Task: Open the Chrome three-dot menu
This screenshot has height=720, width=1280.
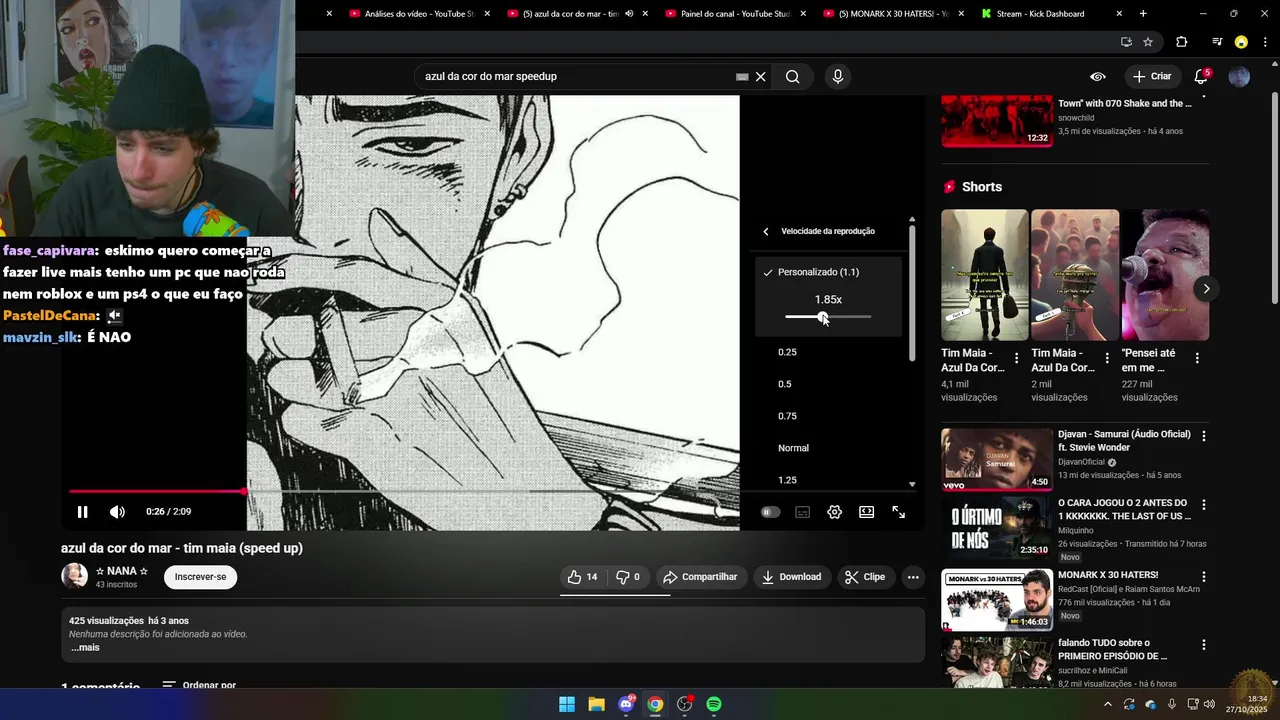Action: [1263, 42]
